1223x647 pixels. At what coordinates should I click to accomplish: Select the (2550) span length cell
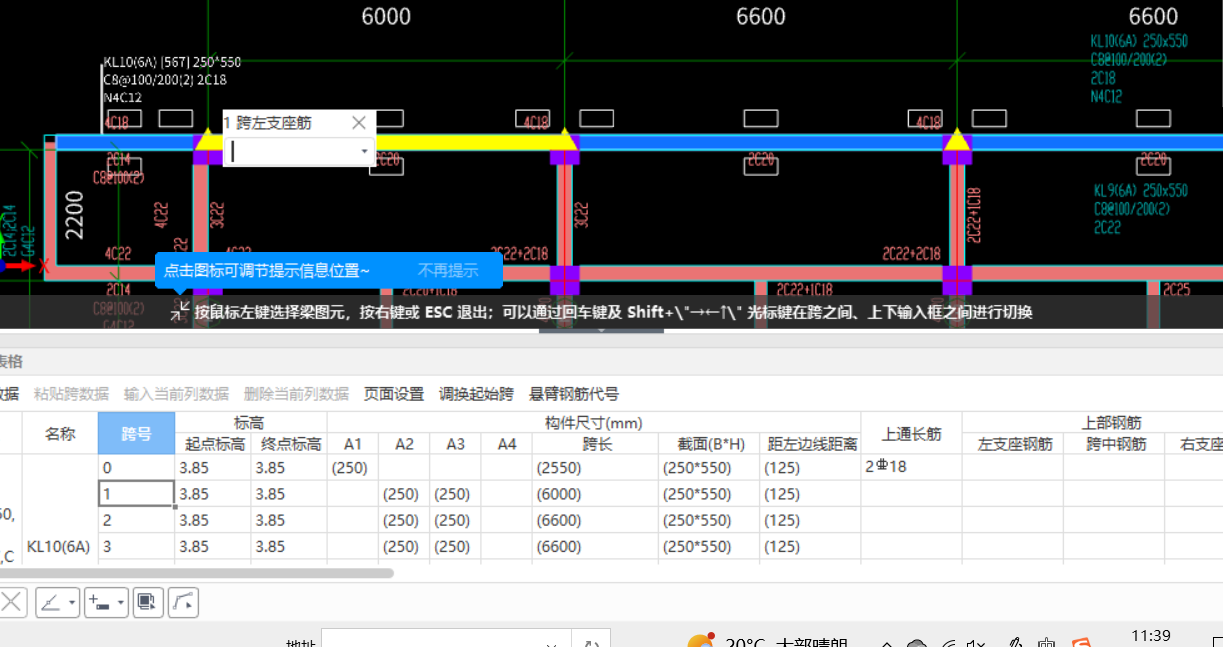click(x=595, y=467)
